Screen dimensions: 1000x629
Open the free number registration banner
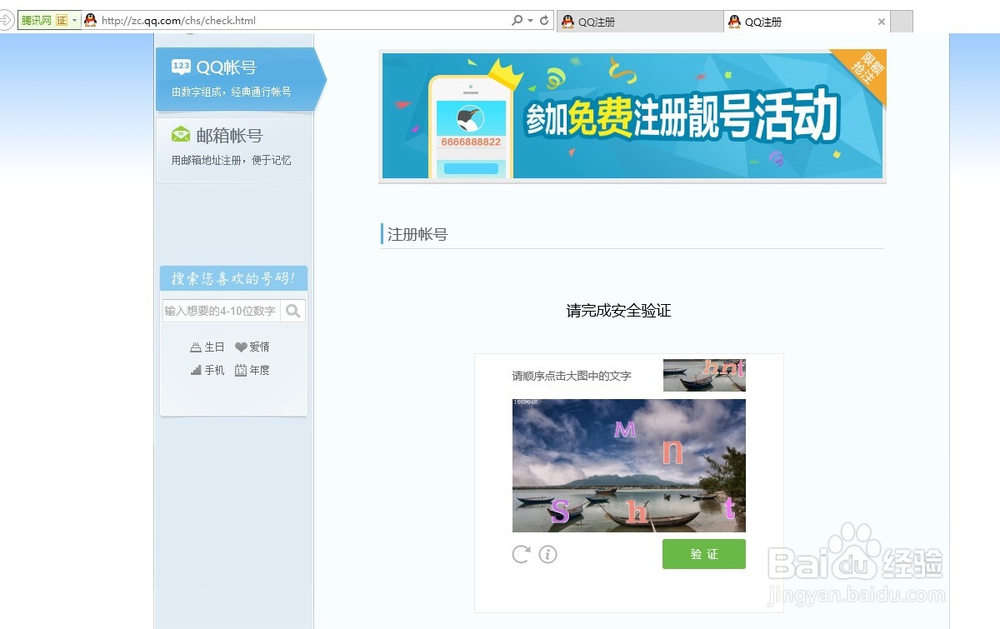[x=632, y=115]
